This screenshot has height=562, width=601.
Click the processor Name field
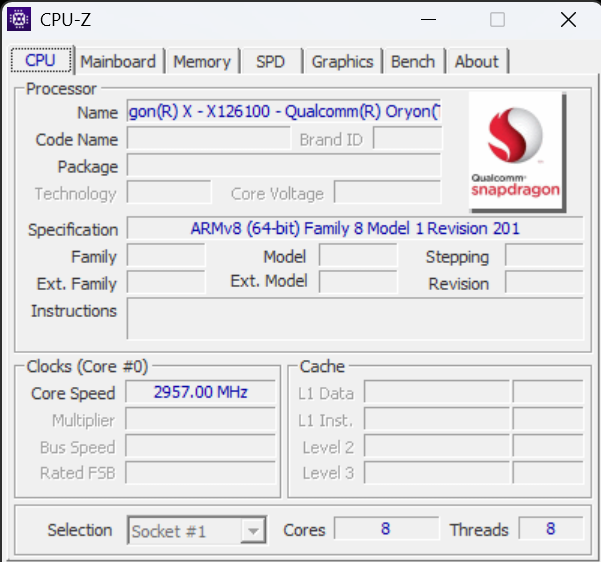pos(284,112)
